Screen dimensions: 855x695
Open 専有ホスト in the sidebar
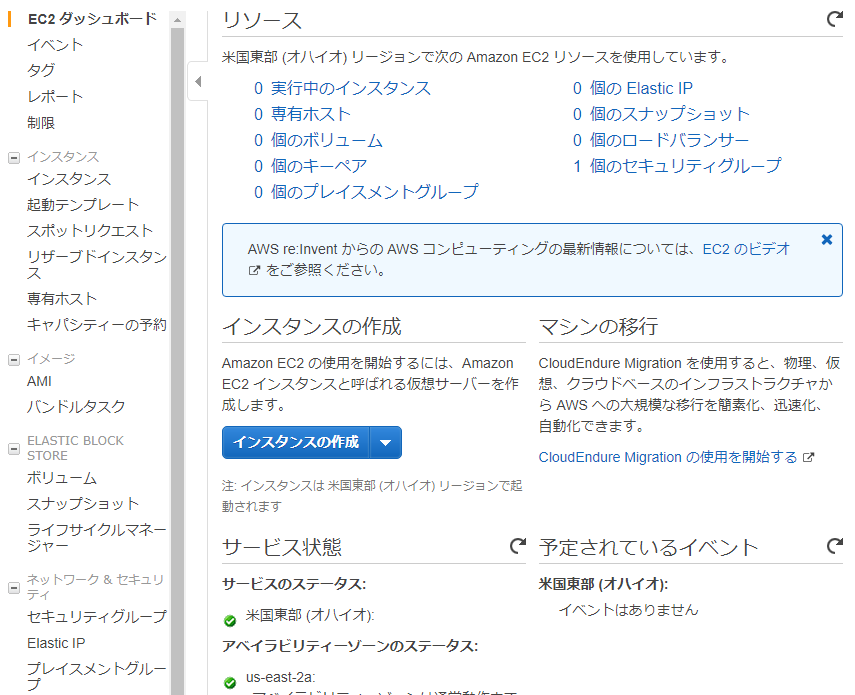(x=62, y=299)
